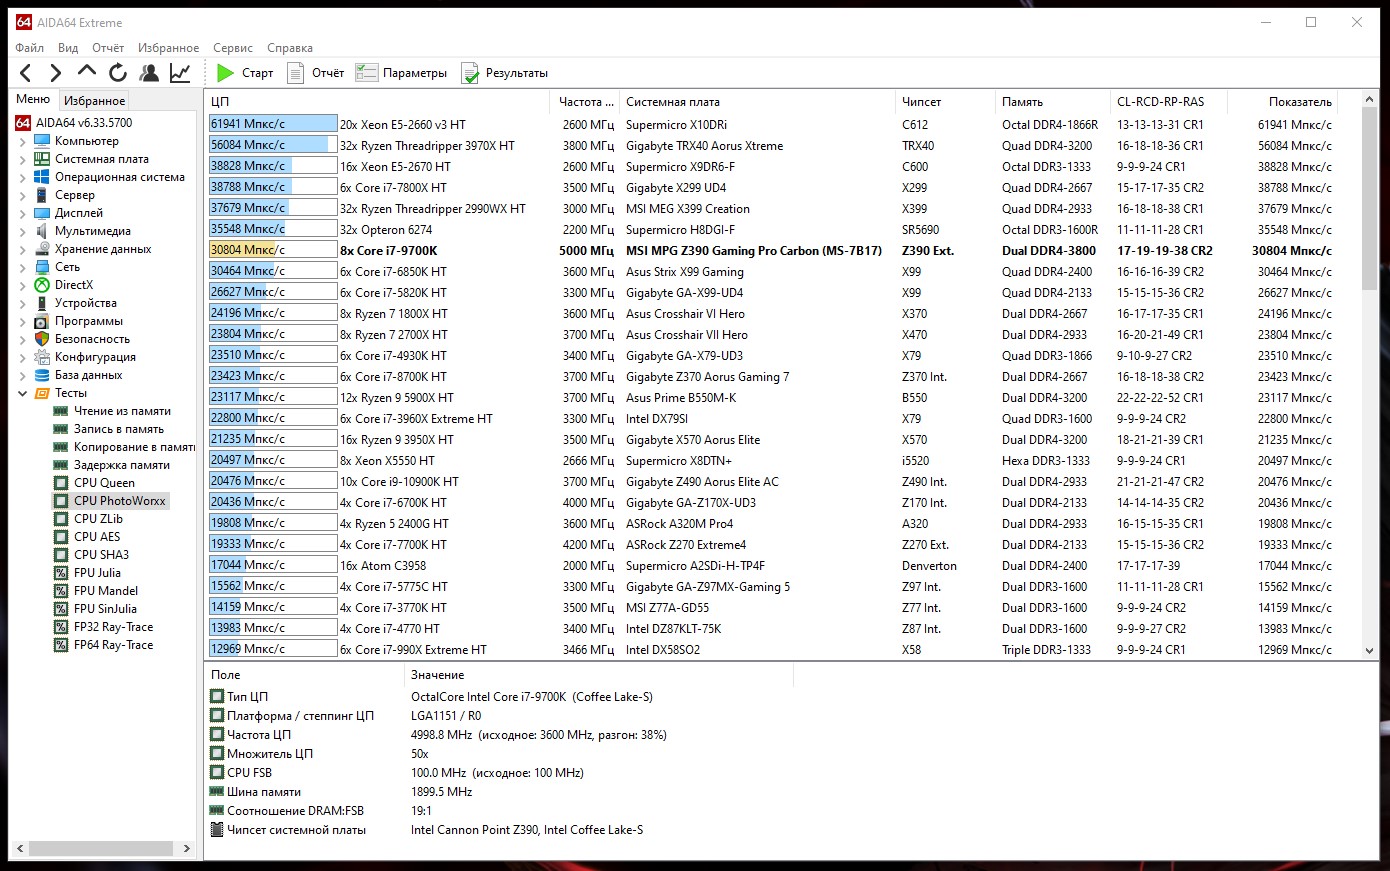Select the 20x Xeon E5-2660 v3 HT row

click(x=771, y=124)
